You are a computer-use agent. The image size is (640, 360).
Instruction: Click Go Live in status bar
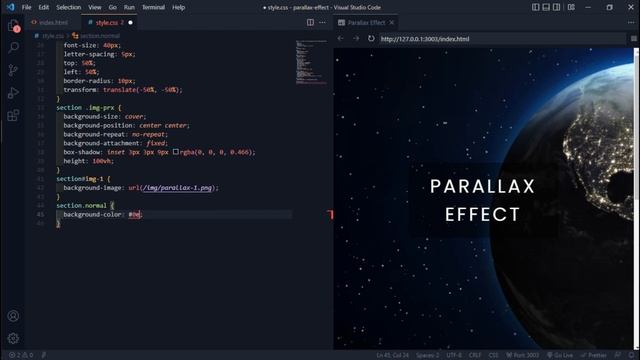[x=560, y=355]
